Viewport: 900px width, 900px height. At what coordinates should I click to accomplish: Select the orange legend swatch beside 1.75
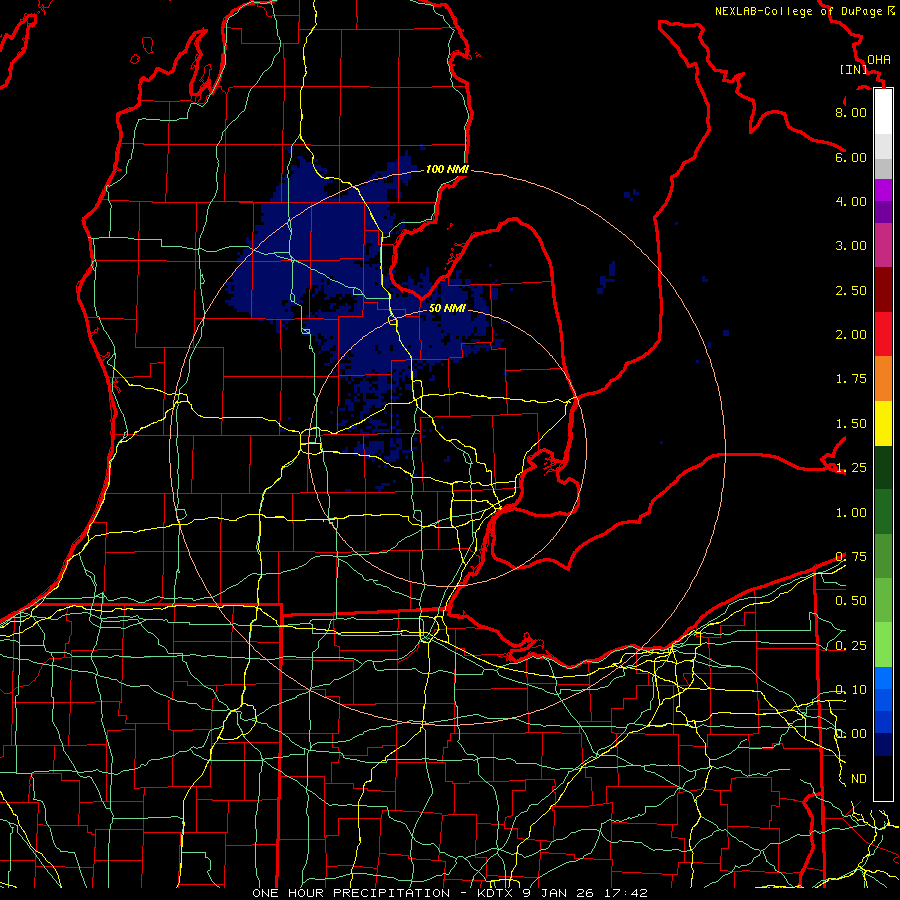tap(883, 379)
